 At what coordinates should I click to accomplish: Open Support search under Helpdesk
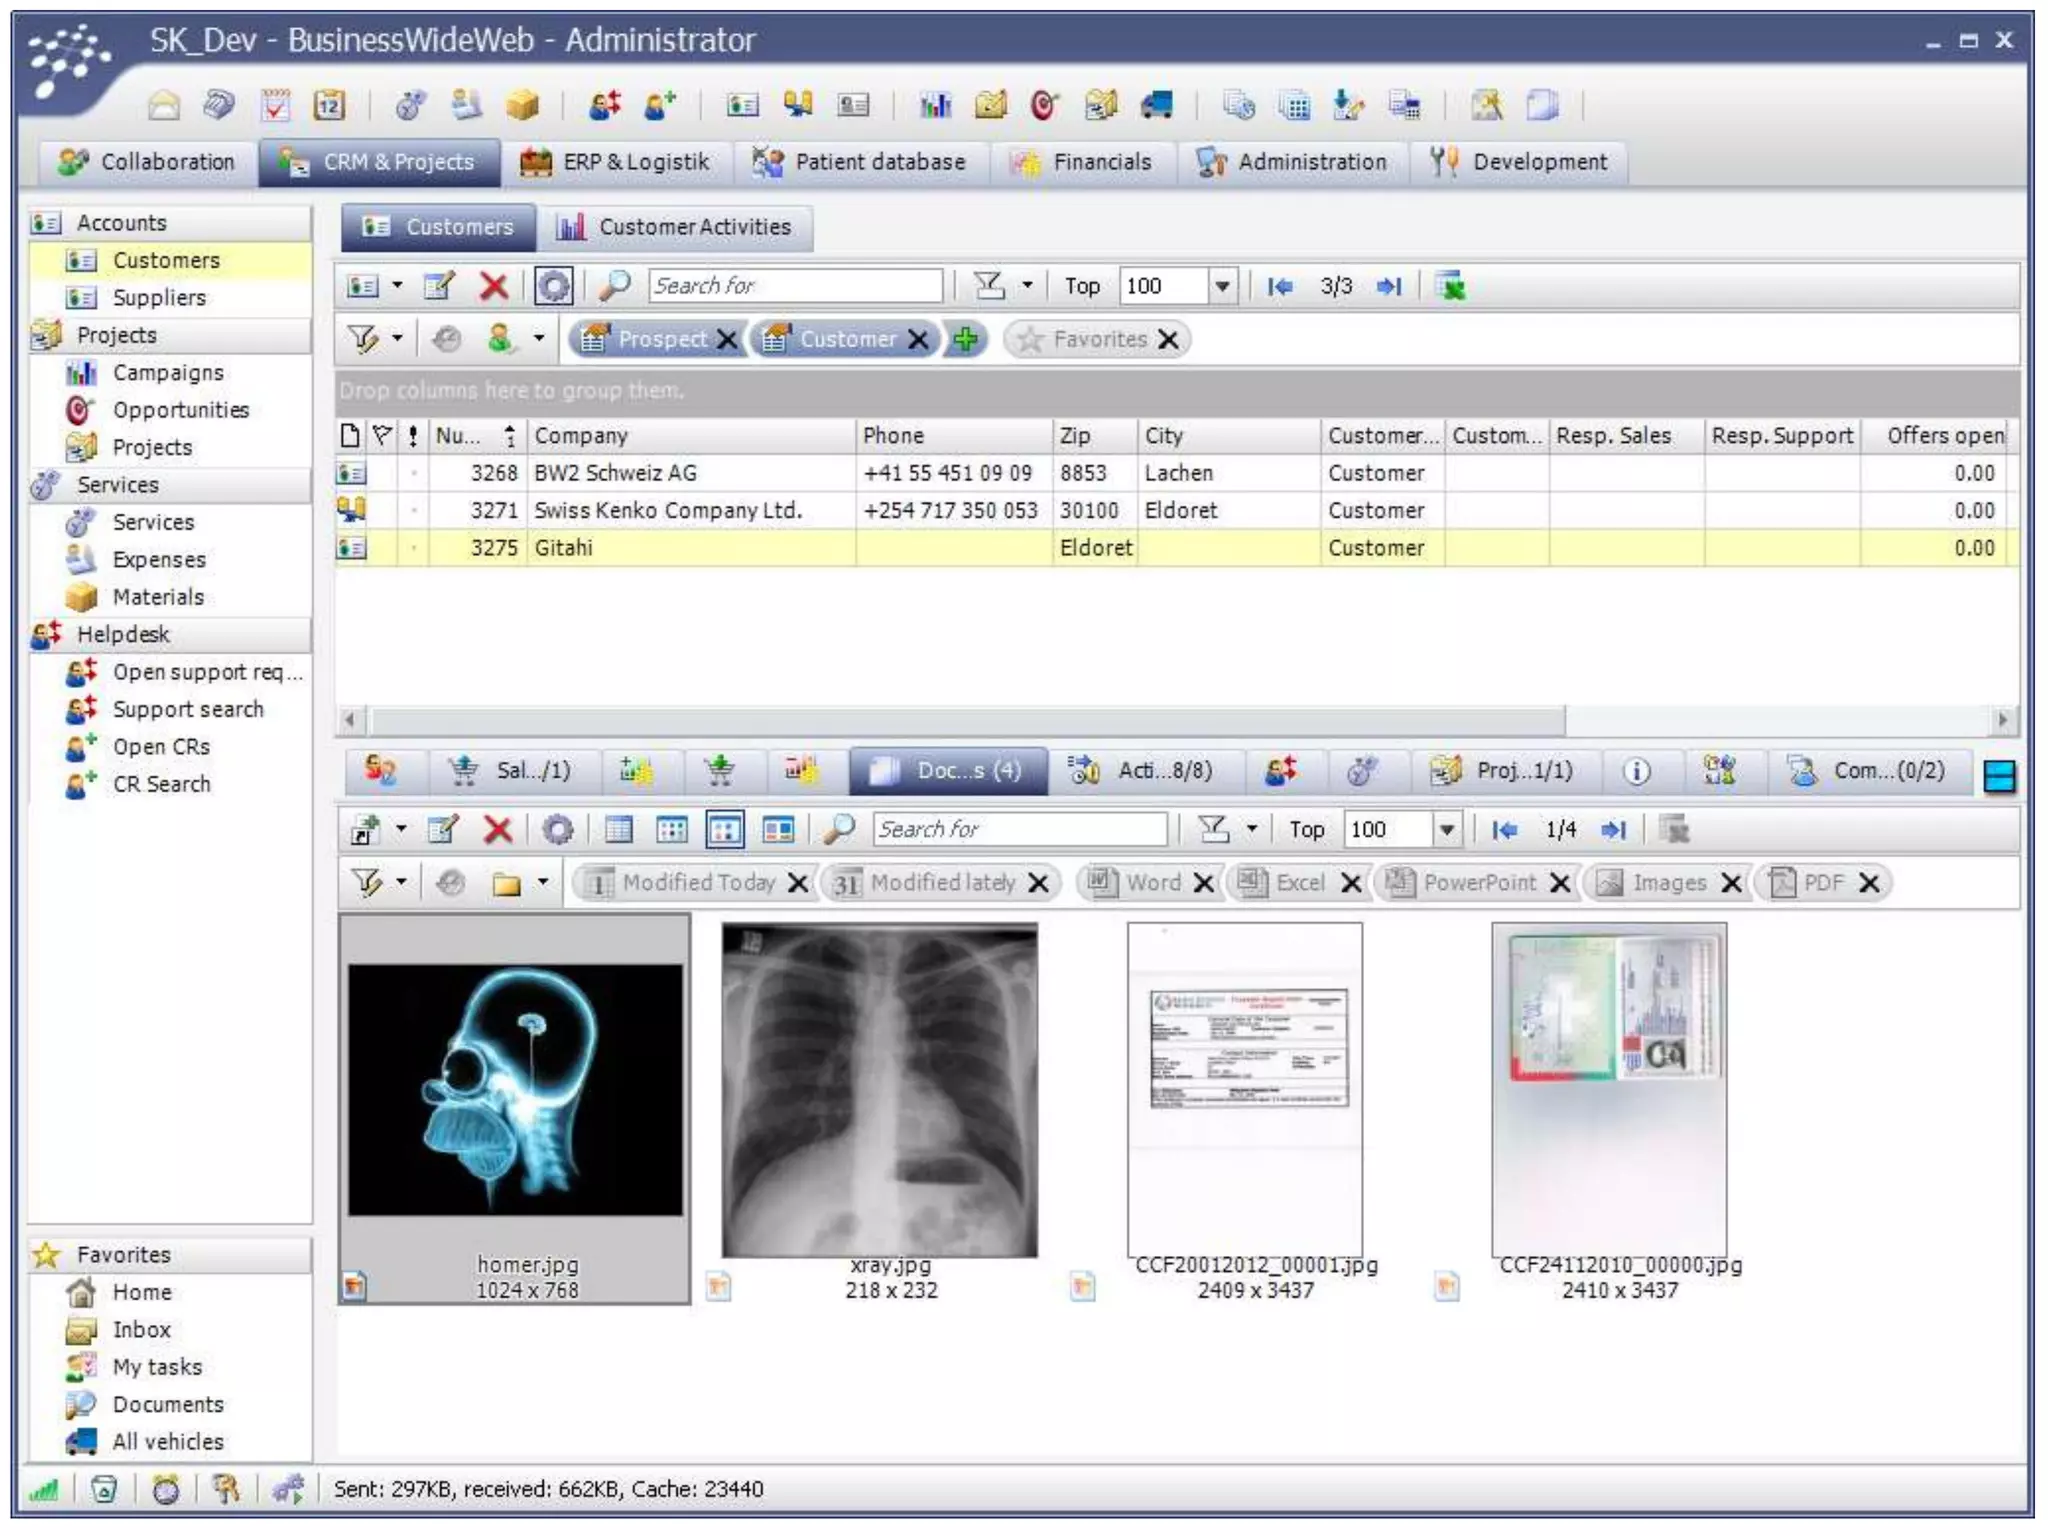point(188,709)
